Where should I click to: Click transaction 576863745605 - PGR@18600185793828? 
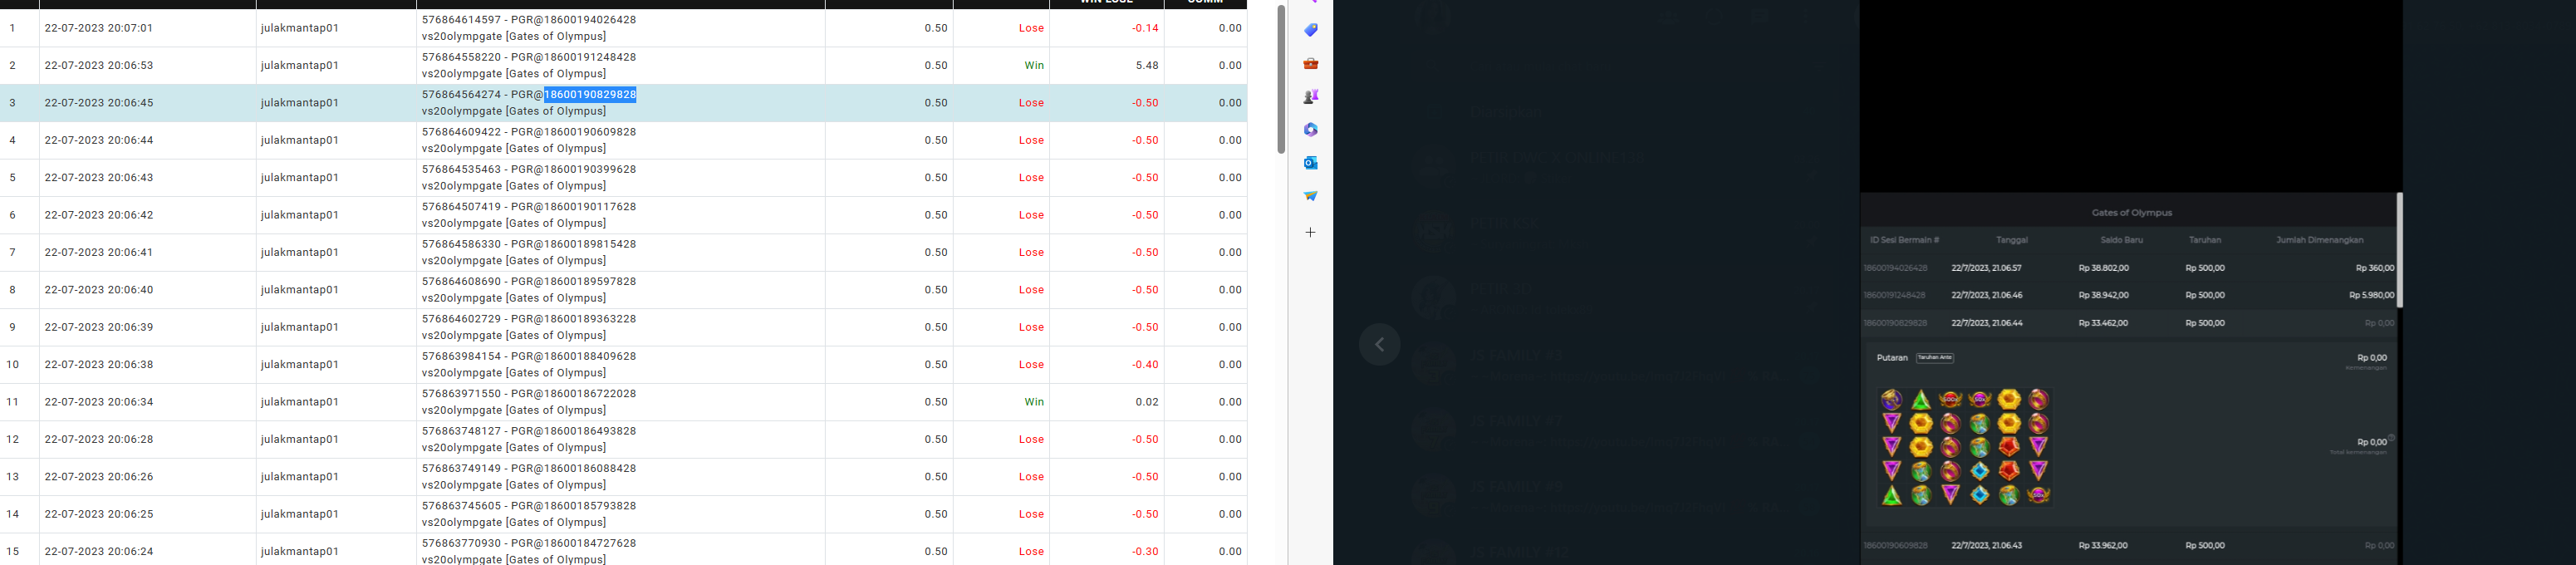pyautogui.click(x=529, y=506)
